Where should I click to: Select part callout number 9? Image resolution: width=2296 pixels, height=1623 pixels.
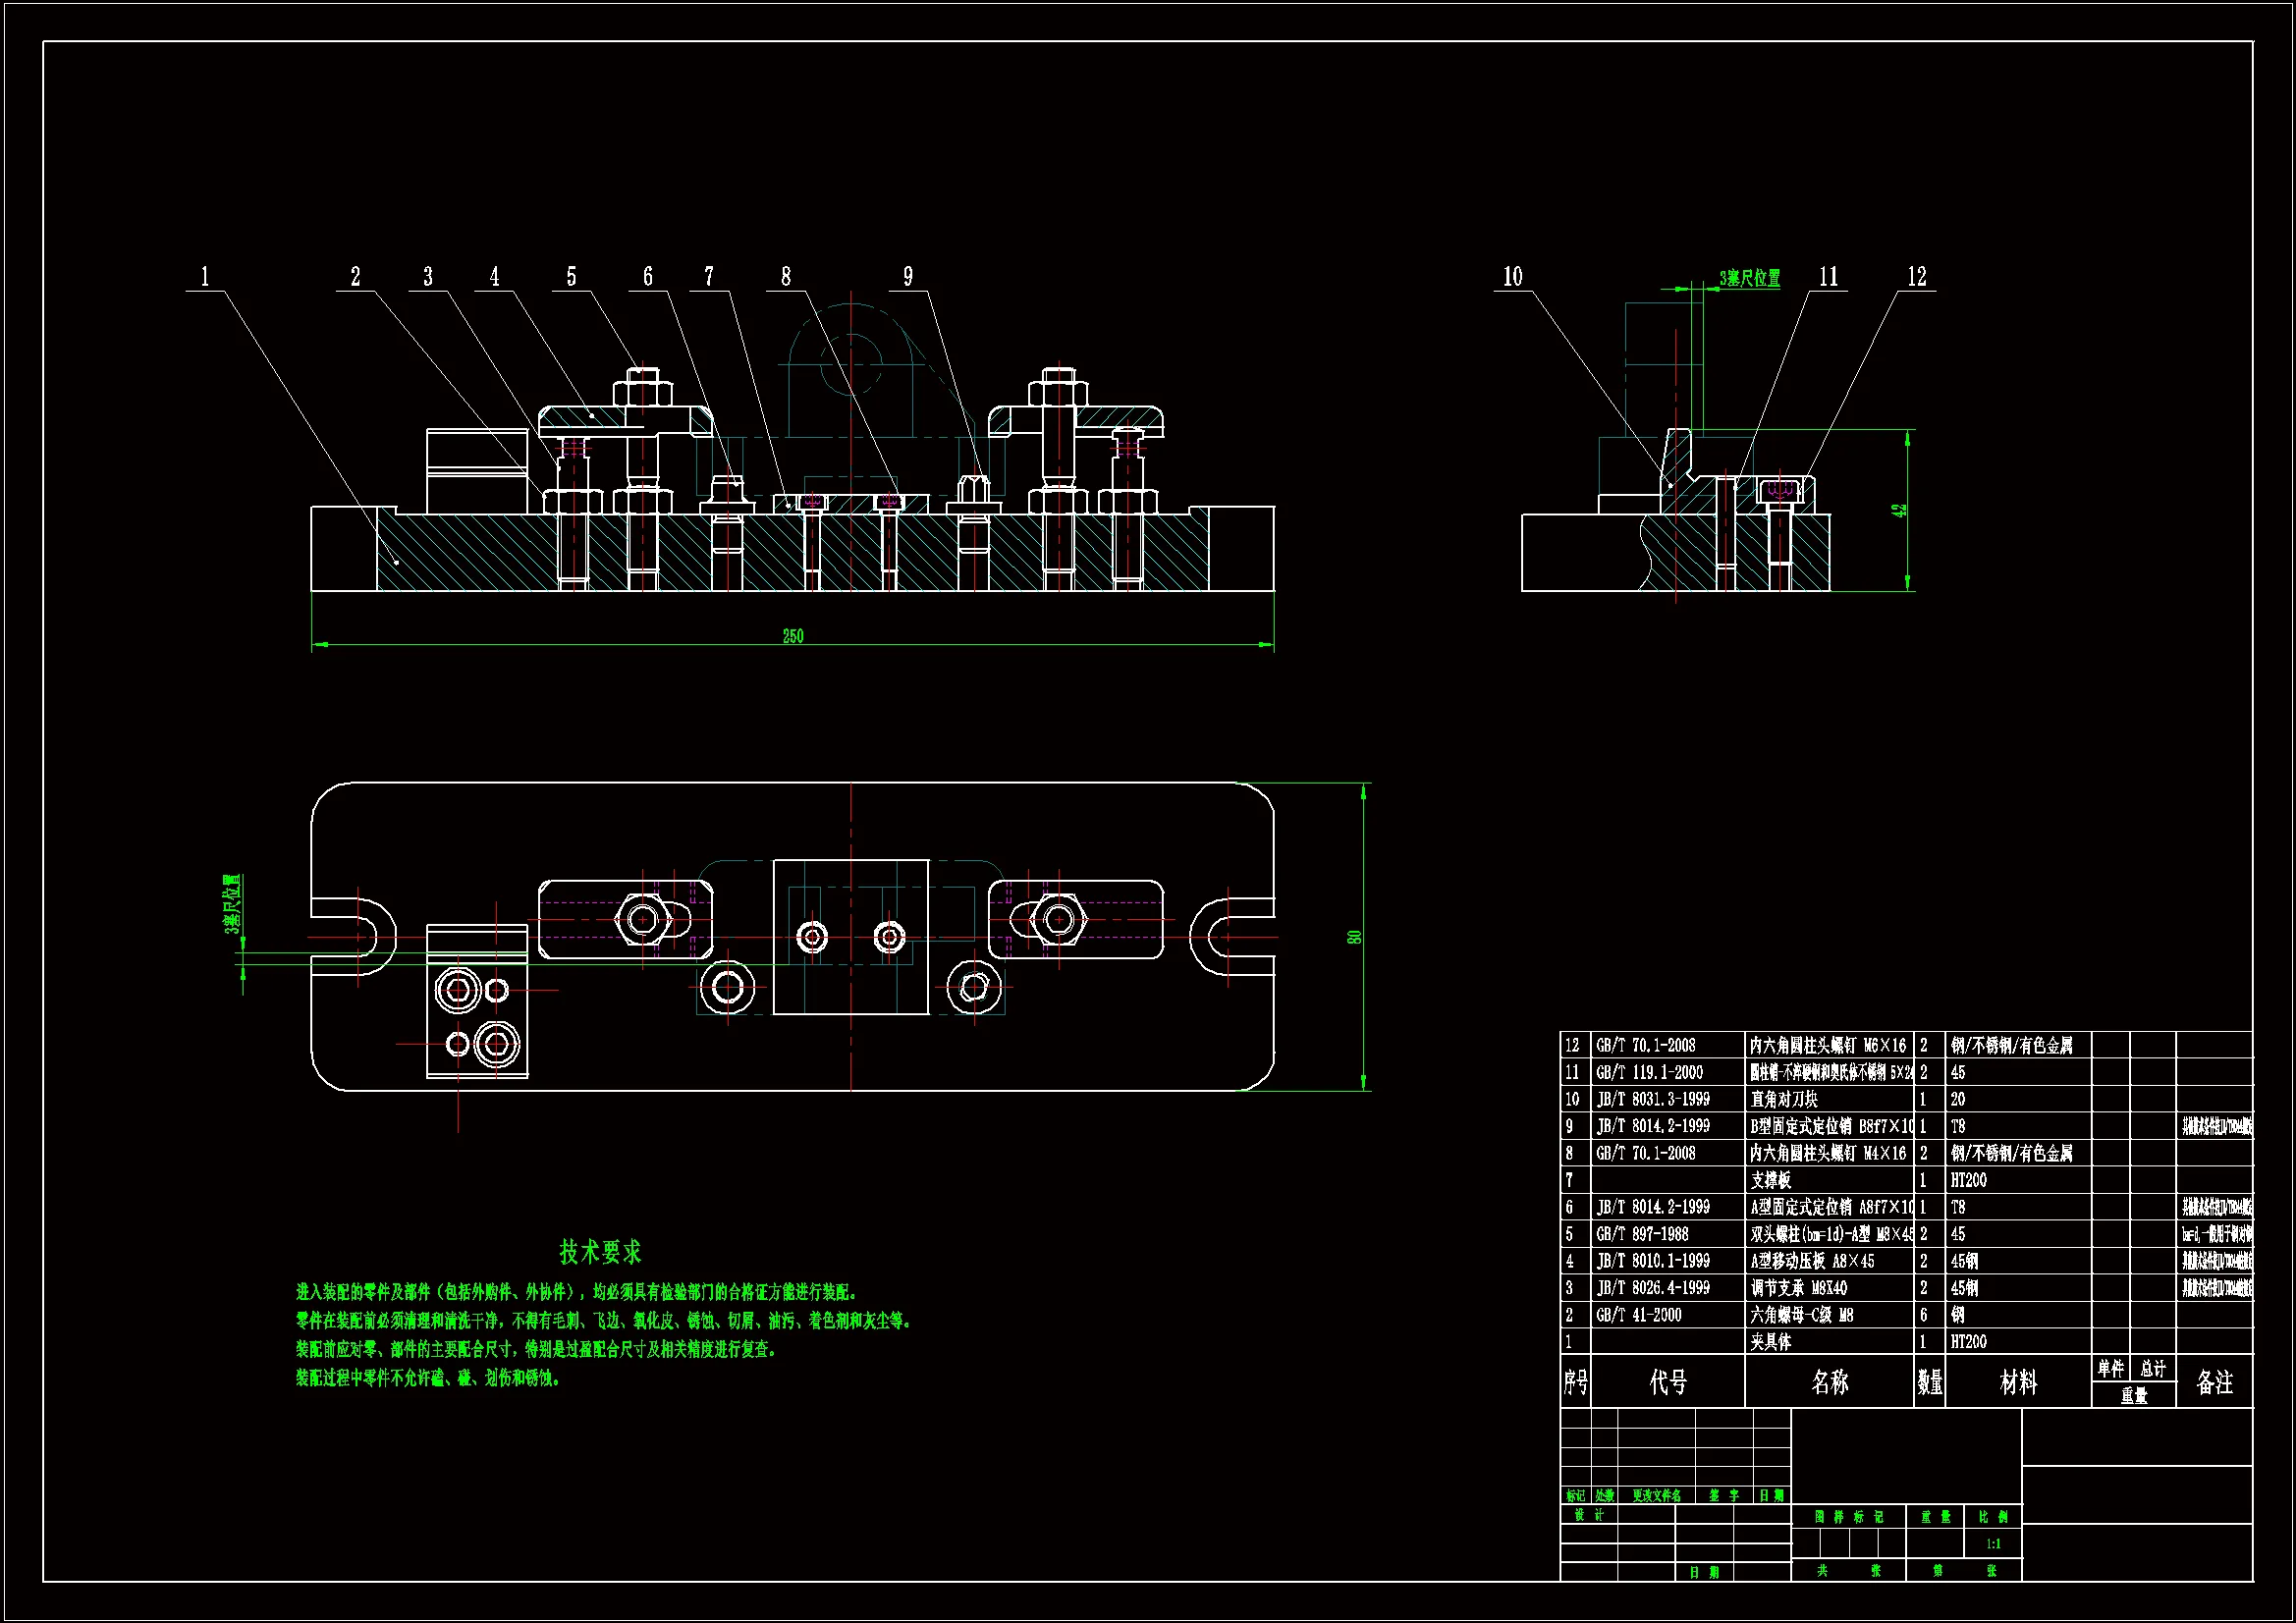pyautogui.click(x=908, y=277)
